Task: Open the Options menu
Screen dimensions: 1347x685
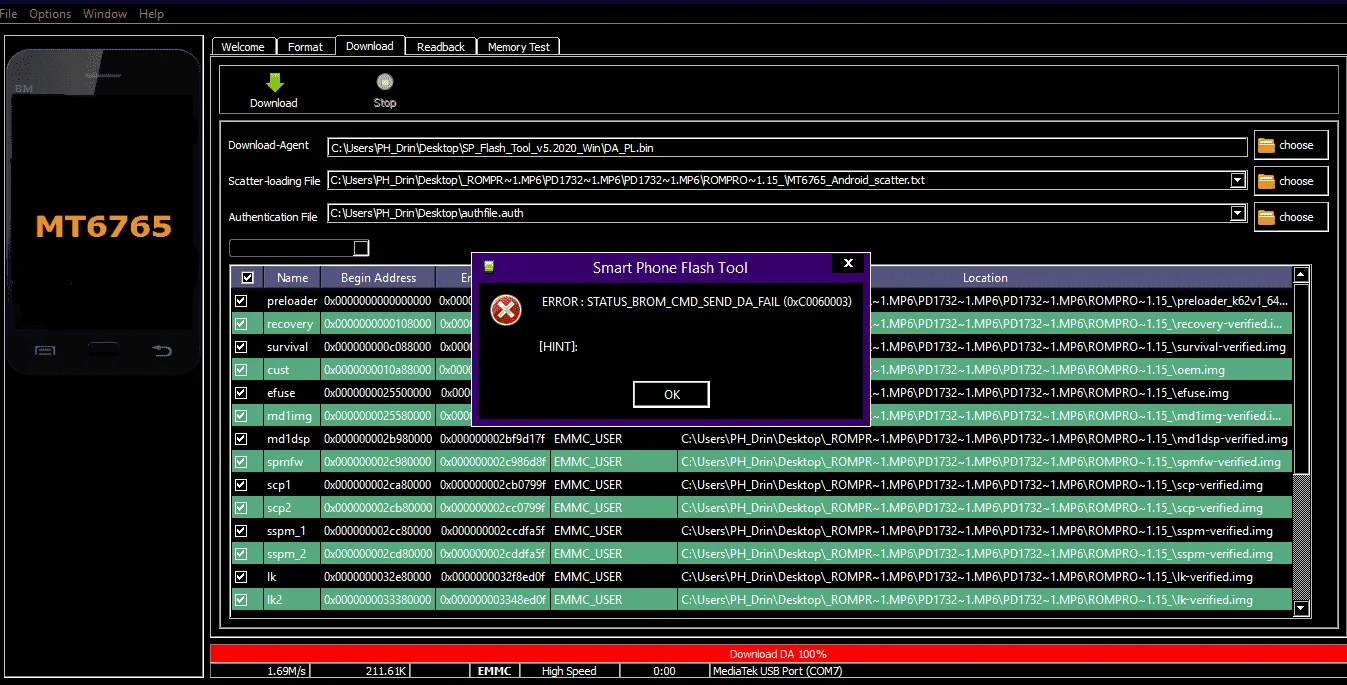Action: (50, 14)
